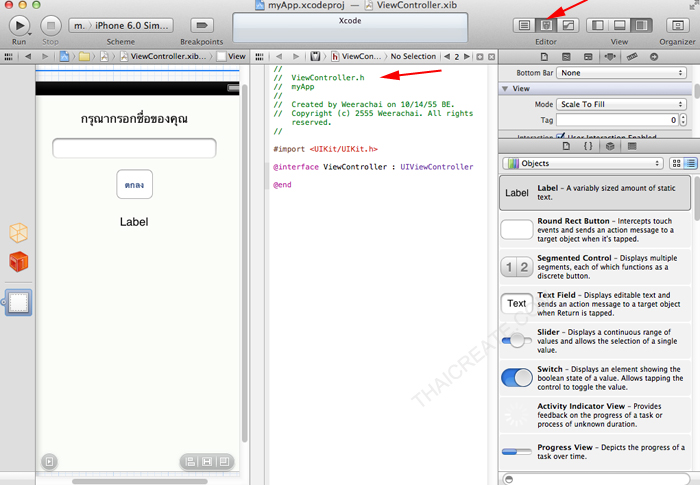Go back in left editor history
700x485 pixels.
pos(28,56)
